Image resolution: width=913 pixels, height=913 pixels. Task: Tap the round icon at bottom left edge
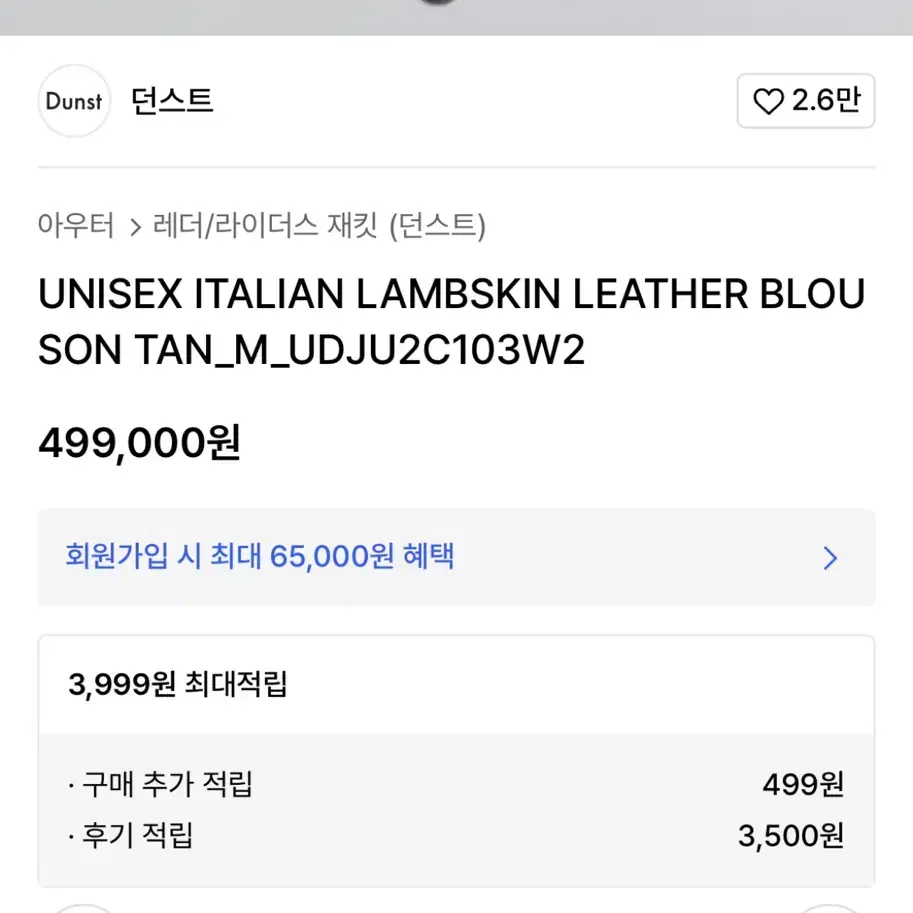(x=82, y=908)
